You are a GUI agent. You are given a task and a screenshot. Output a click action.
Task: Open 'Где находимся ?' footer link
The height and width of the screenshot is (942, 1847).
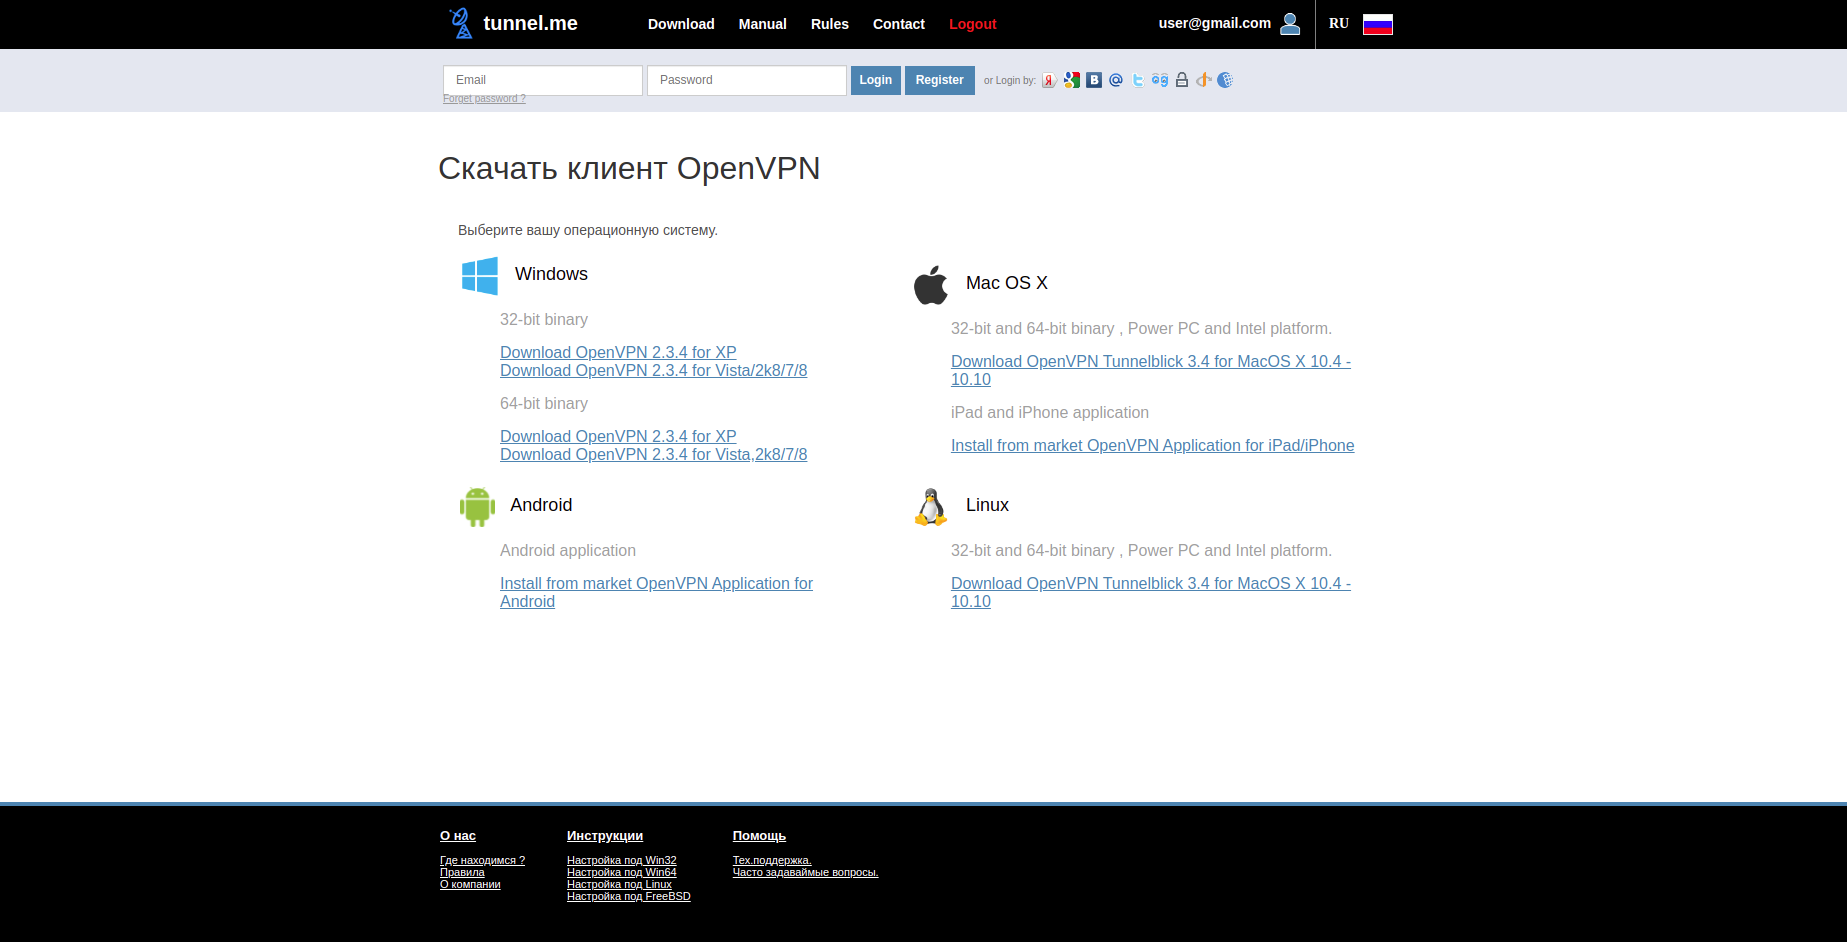482,860
